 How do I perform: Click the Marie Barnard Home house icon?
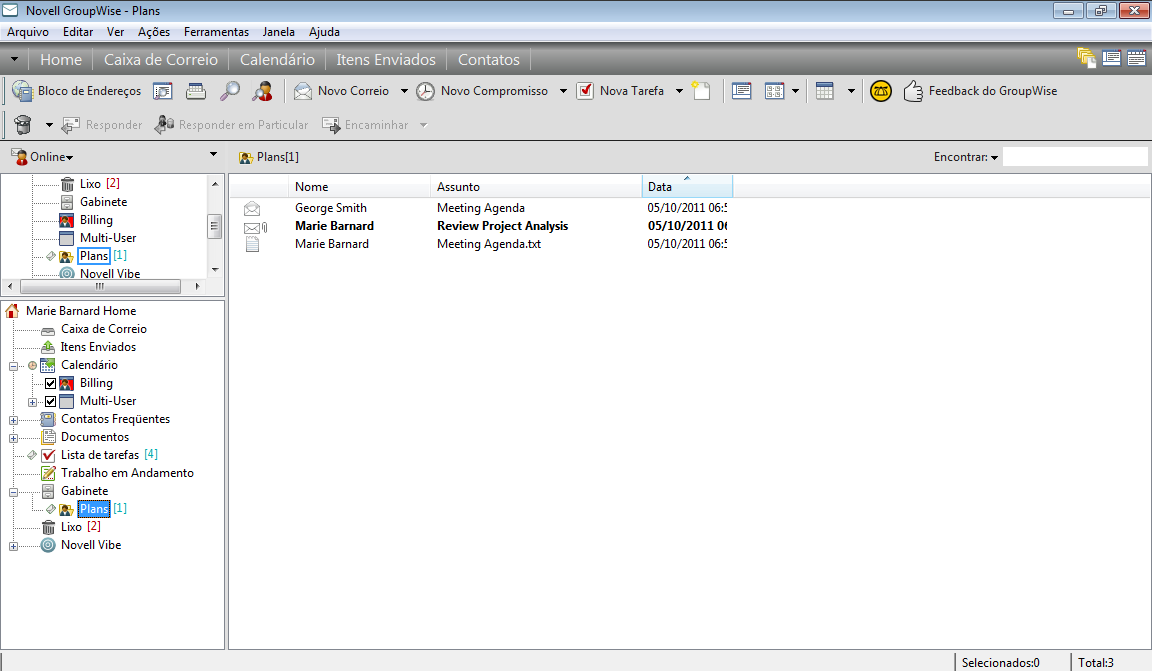(x=12, y=311)
